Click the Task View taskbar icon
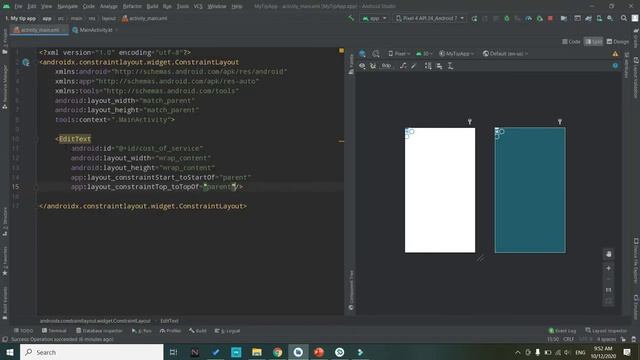Viewport: 640px width, 360px height. pos(173,352)
